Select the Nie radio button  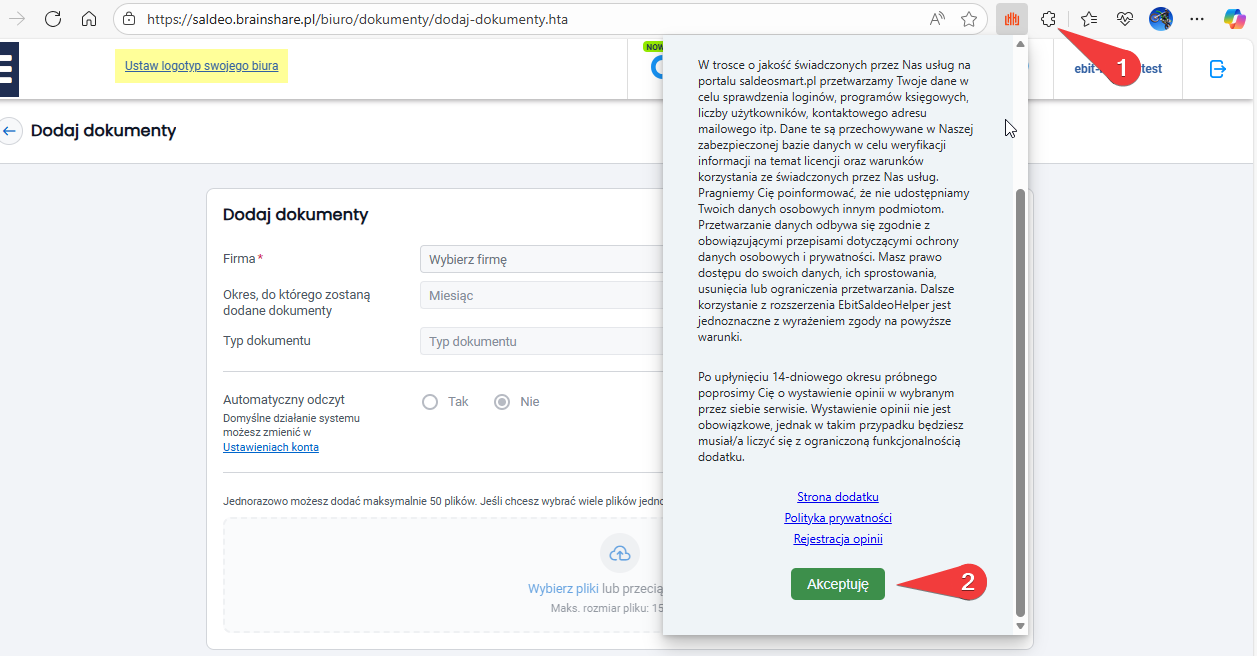click(502, 402)
